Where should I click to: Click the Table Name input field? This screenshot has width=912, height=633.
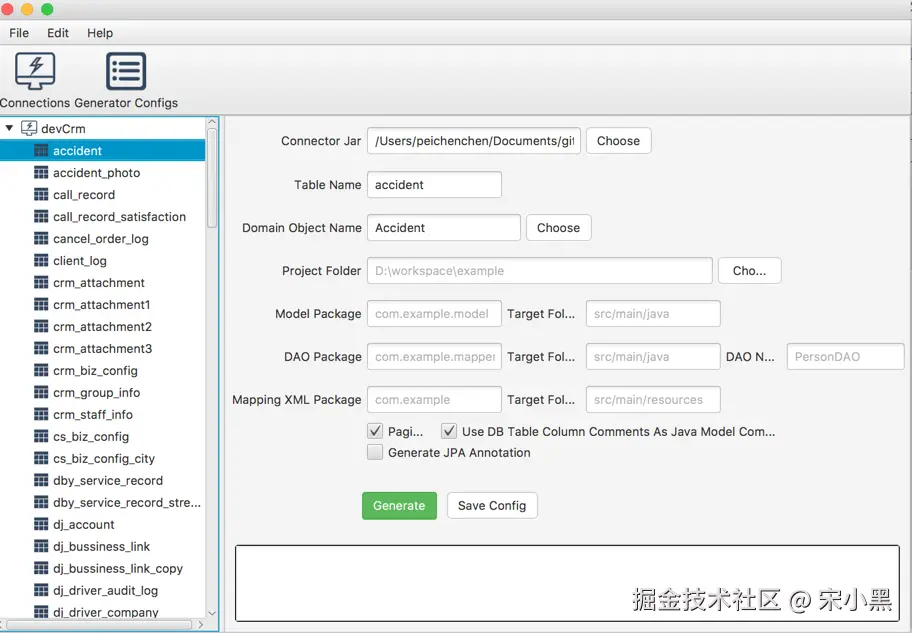434,184
